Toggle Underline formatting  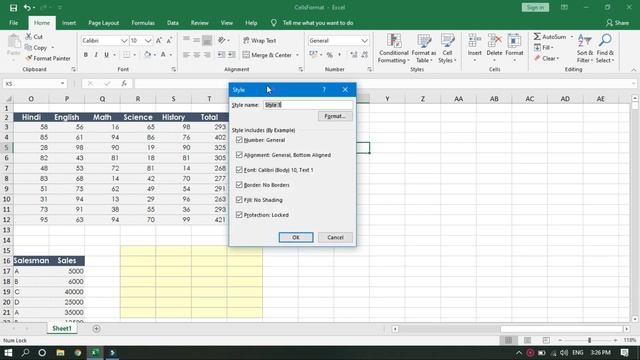click(107, 55)
